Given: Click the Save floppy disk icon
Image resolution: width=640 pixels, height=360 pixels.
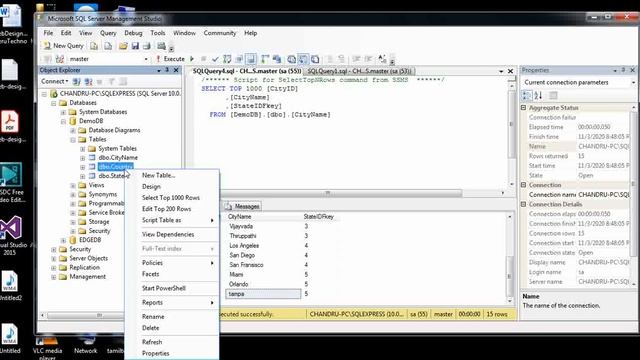Looking at the screenshot, I should coord(135,46).
